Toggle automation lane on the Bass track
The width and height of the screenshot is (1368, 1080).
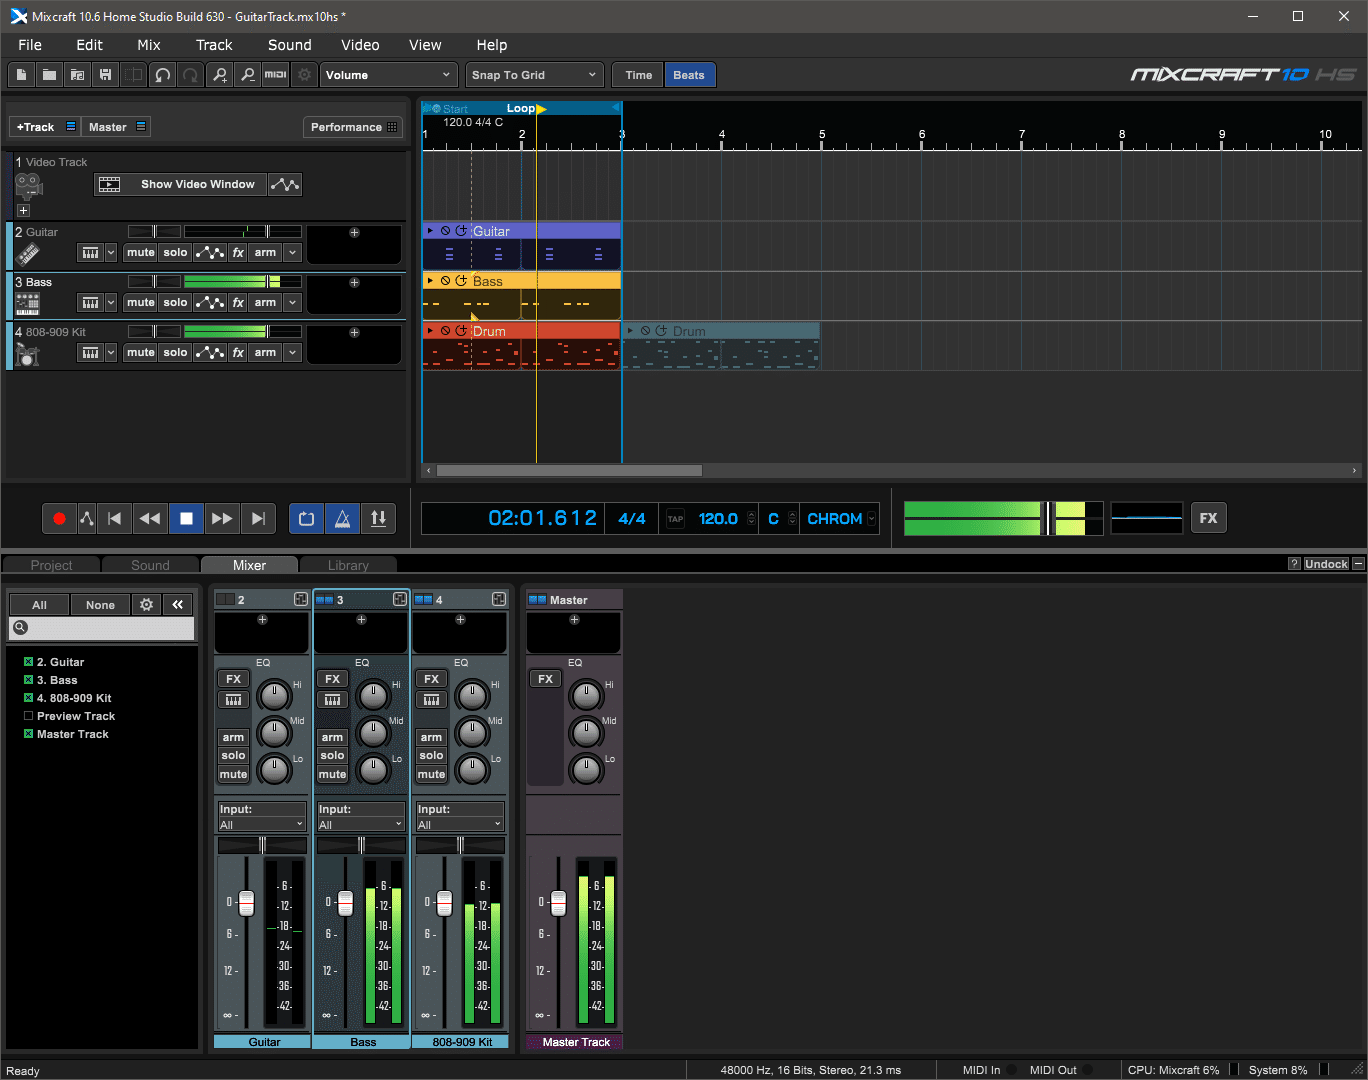(x=209, y=303)
